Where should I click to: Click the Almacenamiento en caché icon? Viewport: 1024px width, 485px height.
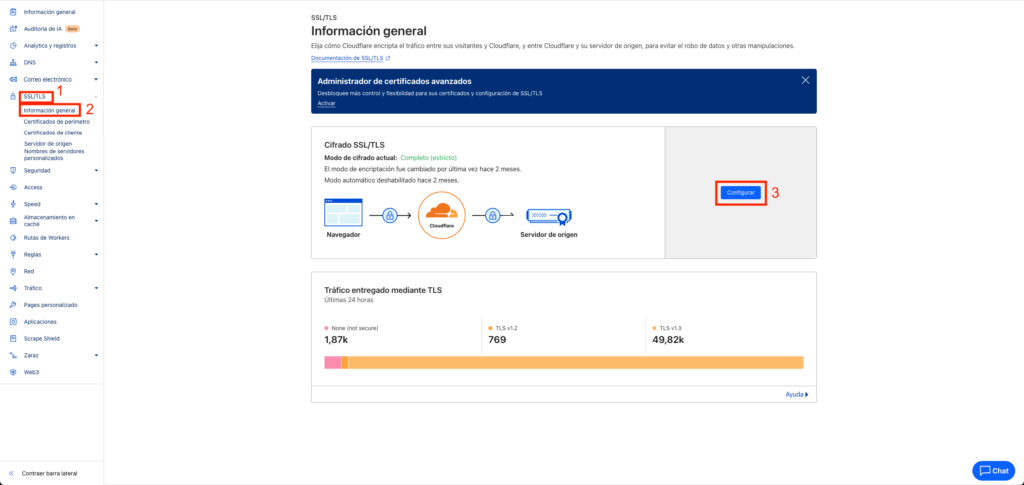click(13, 221)
